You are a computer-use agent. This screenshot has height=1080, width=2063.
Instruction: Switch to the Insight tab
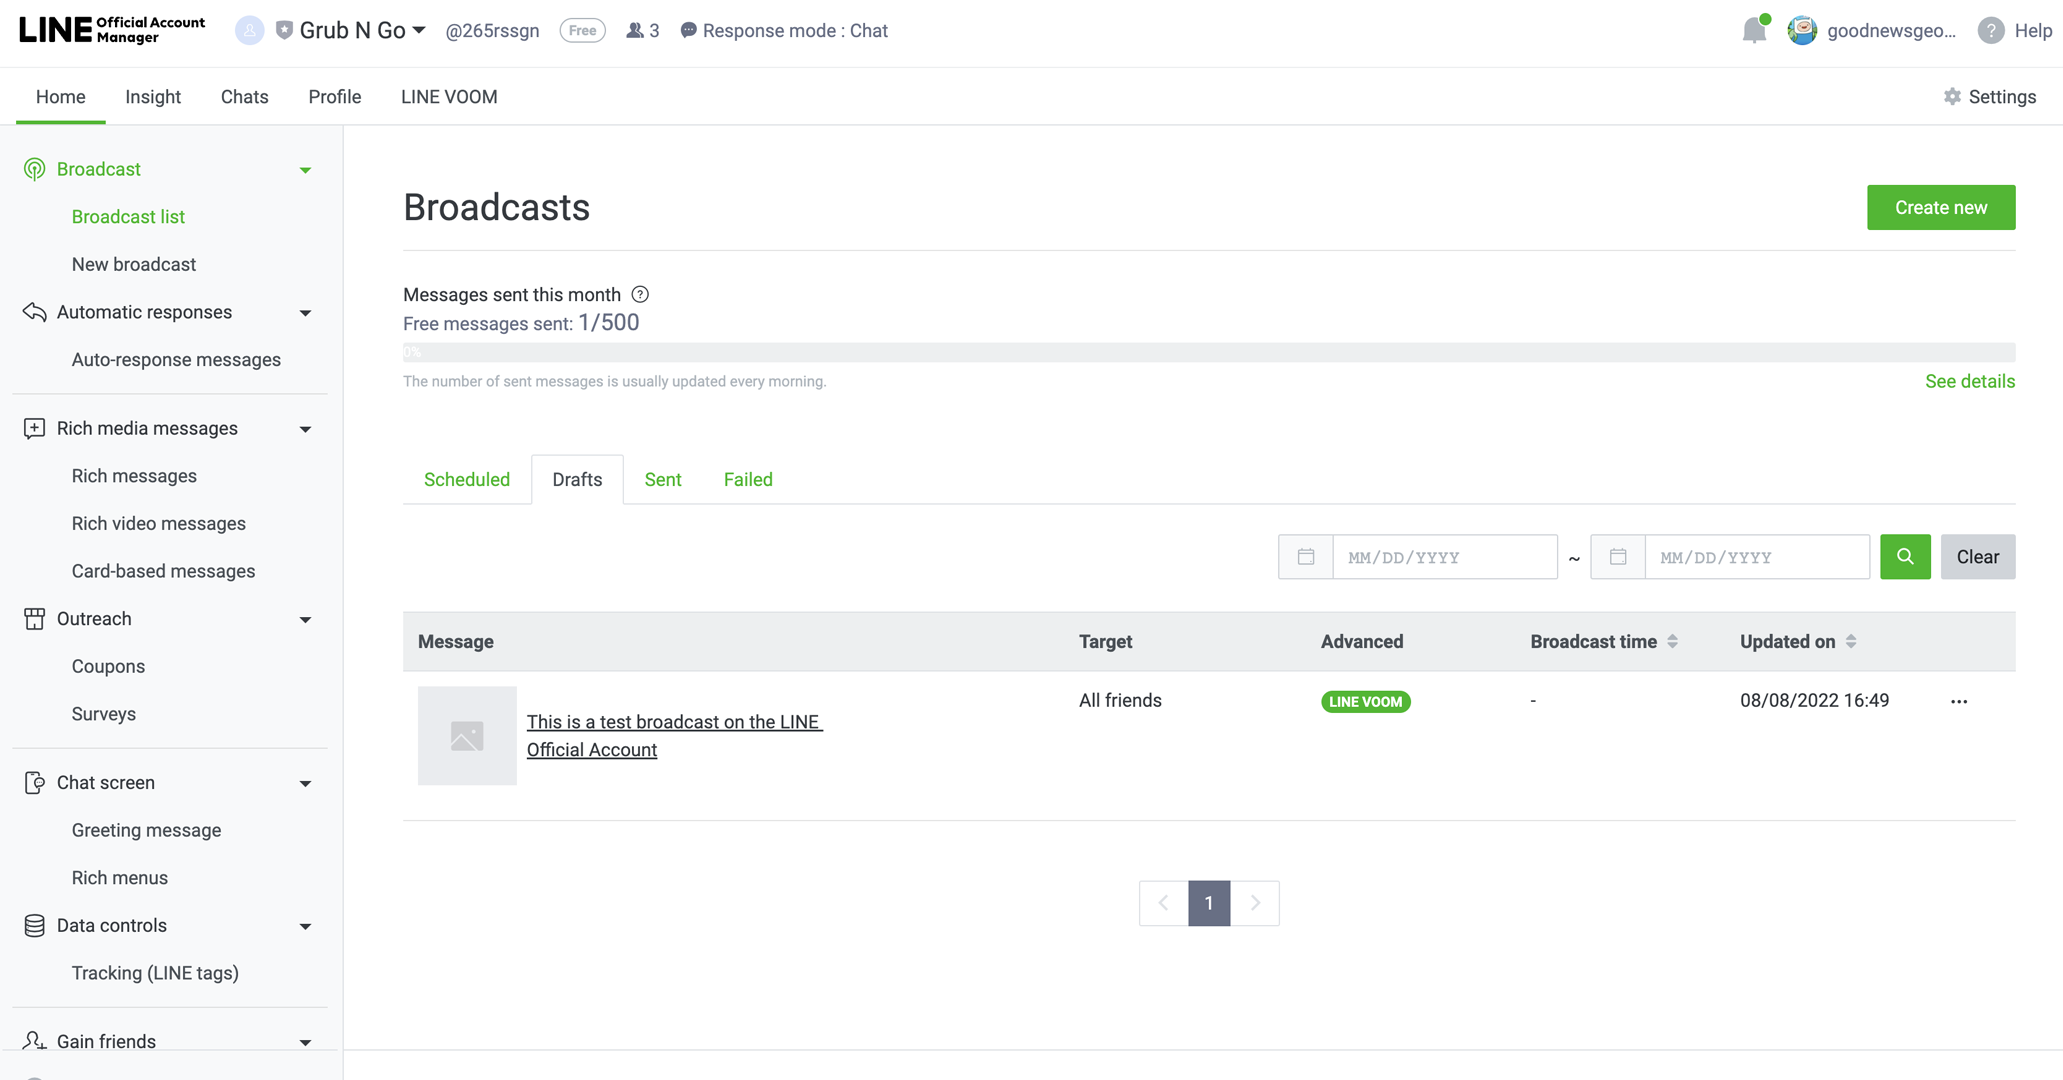(x=153, y=97)
